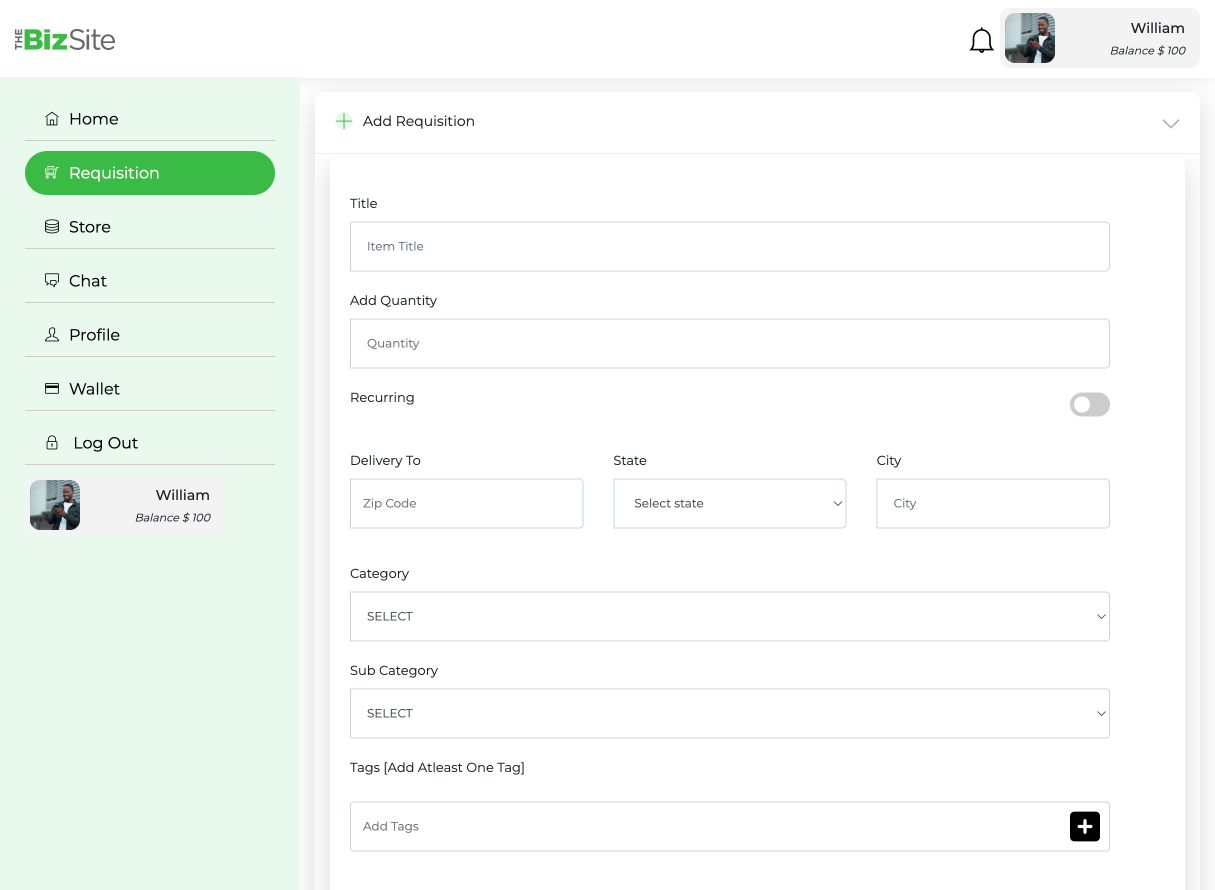
Task: Open William's account card in header
Action: click(1099, 39)
